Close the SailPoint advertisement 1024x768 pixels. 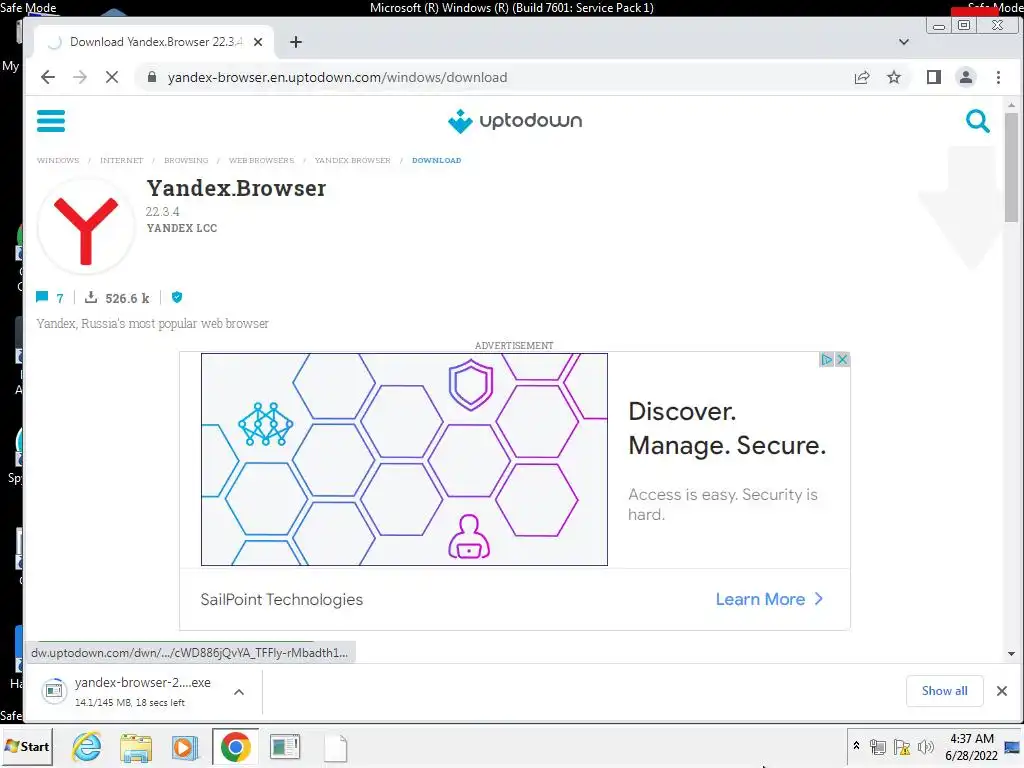(842, 359)
